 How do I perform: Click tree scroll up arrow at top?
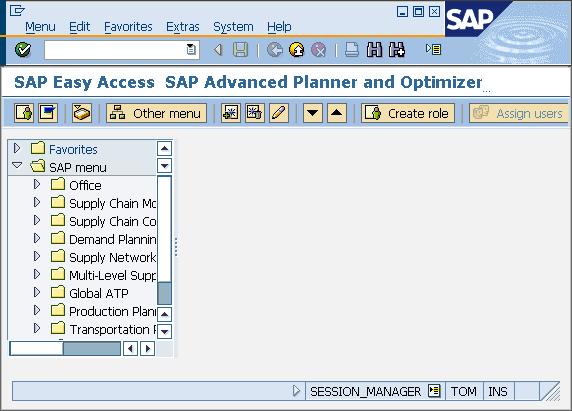pos(165,148)
